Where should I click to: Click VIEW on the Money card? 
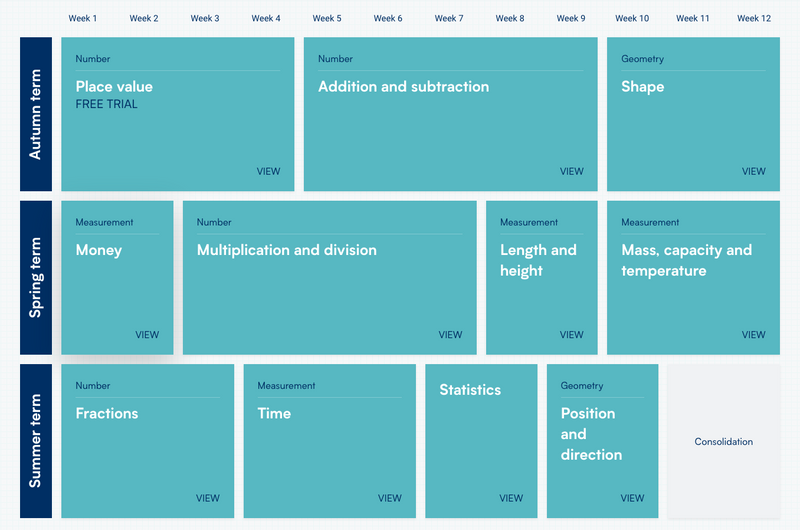(x=147, y=335)
